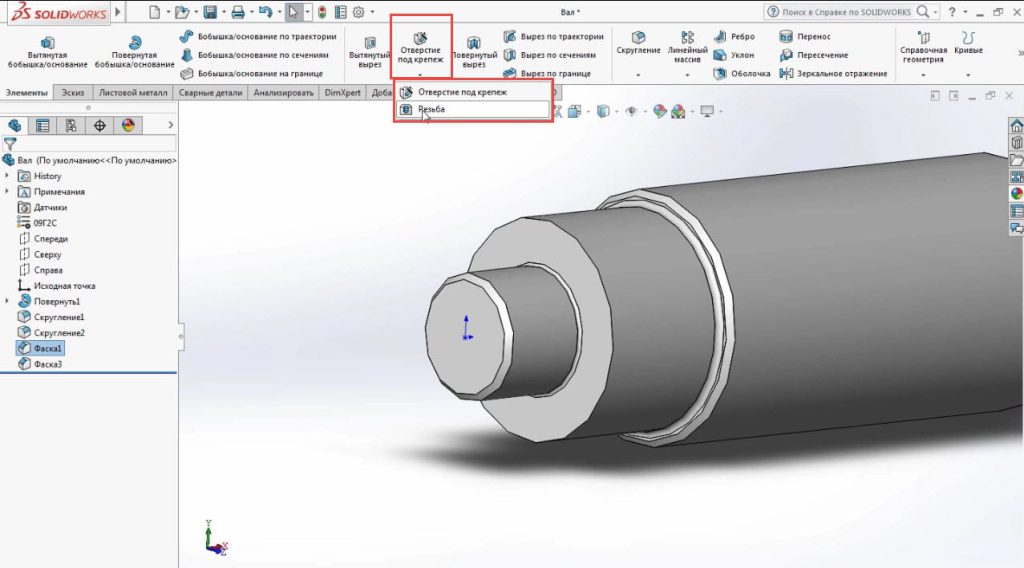Click the Hole Wizard tool (Отверстие под крепеж) in the ribbon
1024x568 pixels.
(x=421, y=48)
